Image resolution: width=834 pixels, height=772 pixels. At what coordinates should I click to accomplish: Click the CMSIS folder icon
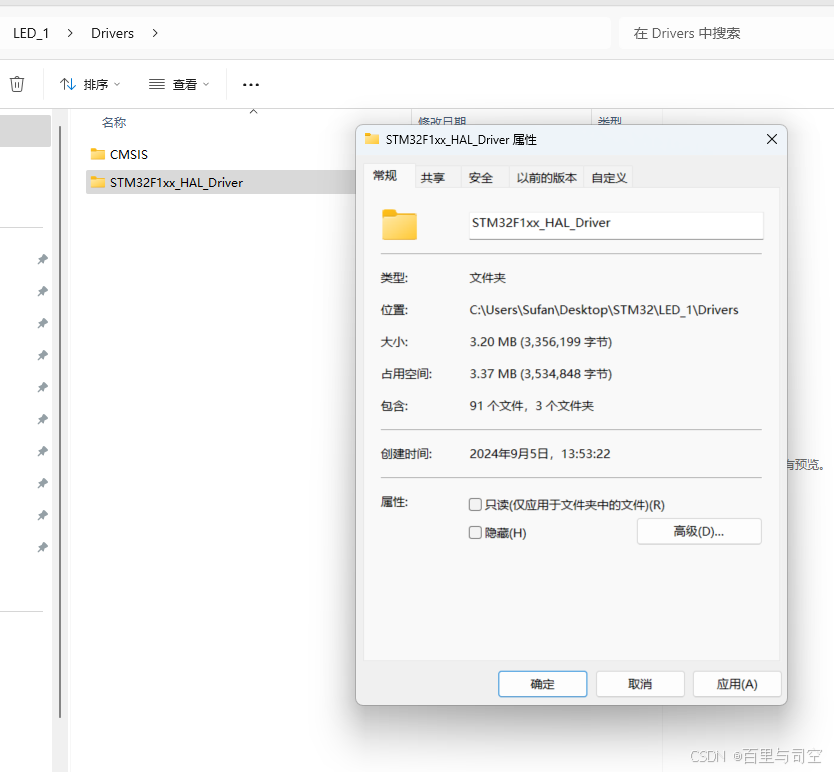pyautogui.click(x=97, y=154)
